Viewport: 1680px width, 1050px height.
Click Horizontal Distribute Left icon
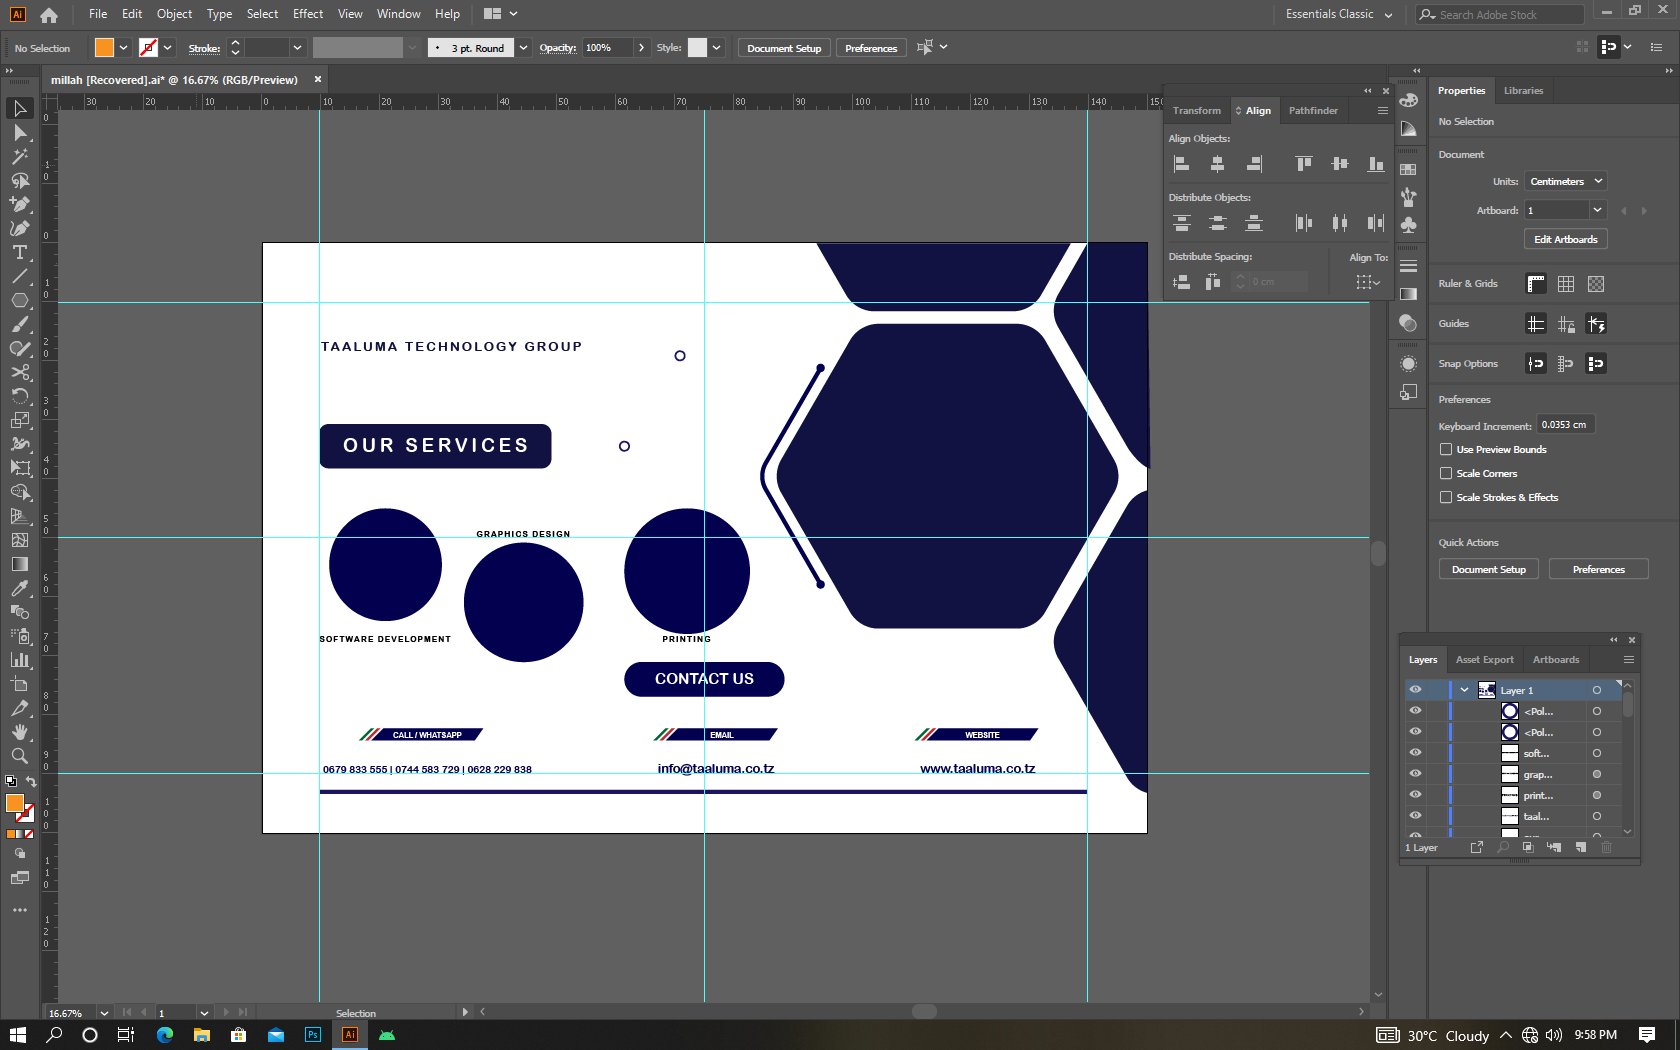point(1303,223)
